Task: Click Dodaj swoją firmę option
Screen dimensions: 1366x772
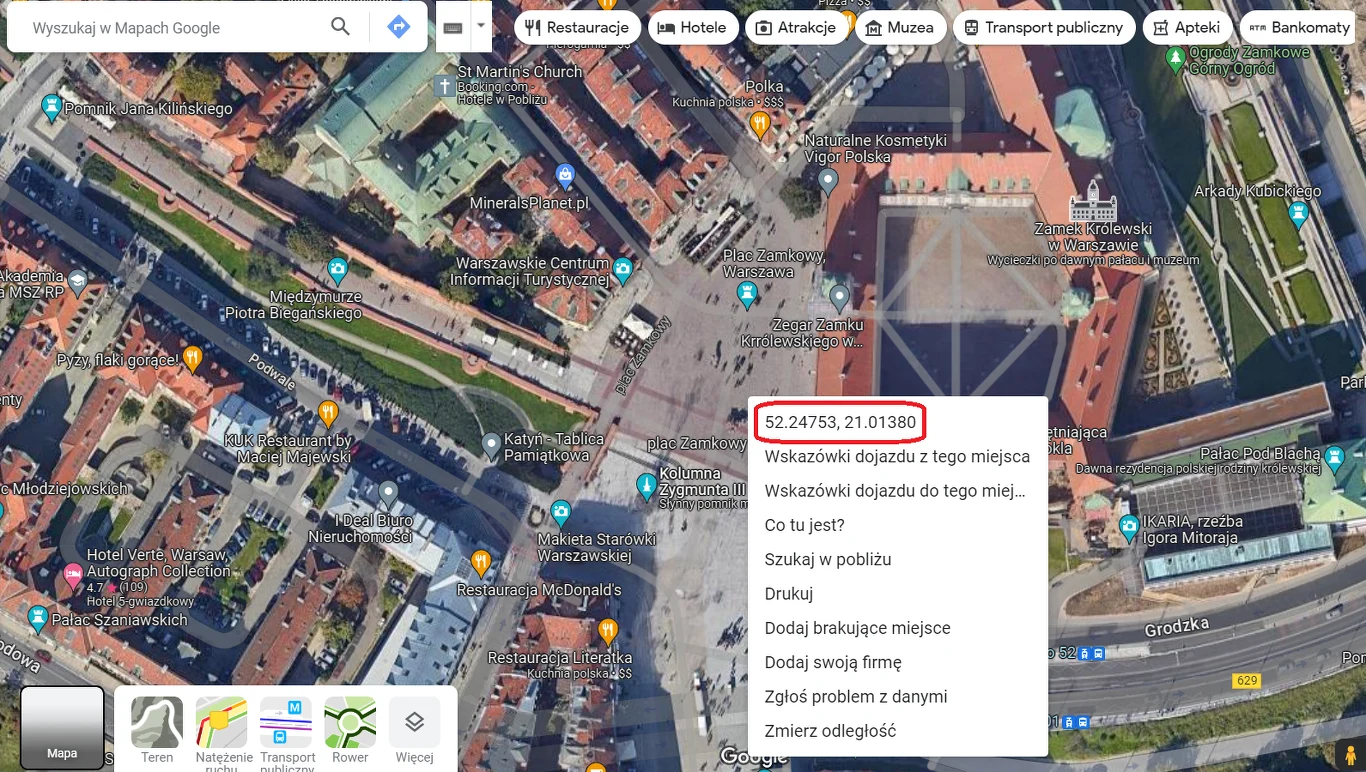Action: [x=833, y=662]
